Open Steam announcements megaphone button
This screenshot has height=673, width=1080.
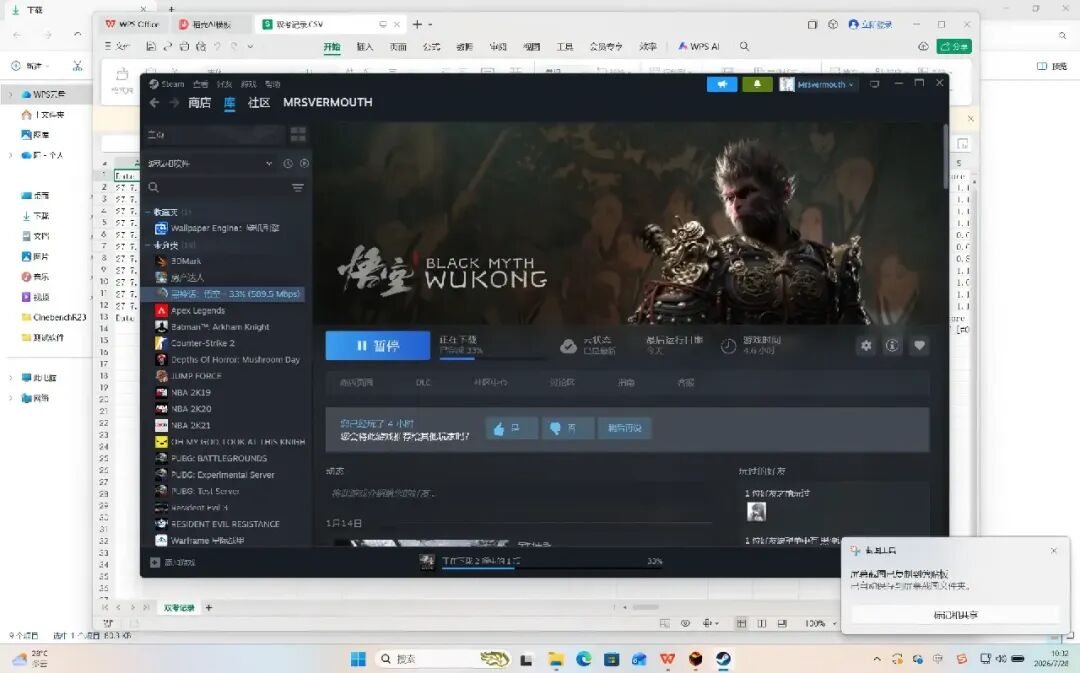point(722,84)
